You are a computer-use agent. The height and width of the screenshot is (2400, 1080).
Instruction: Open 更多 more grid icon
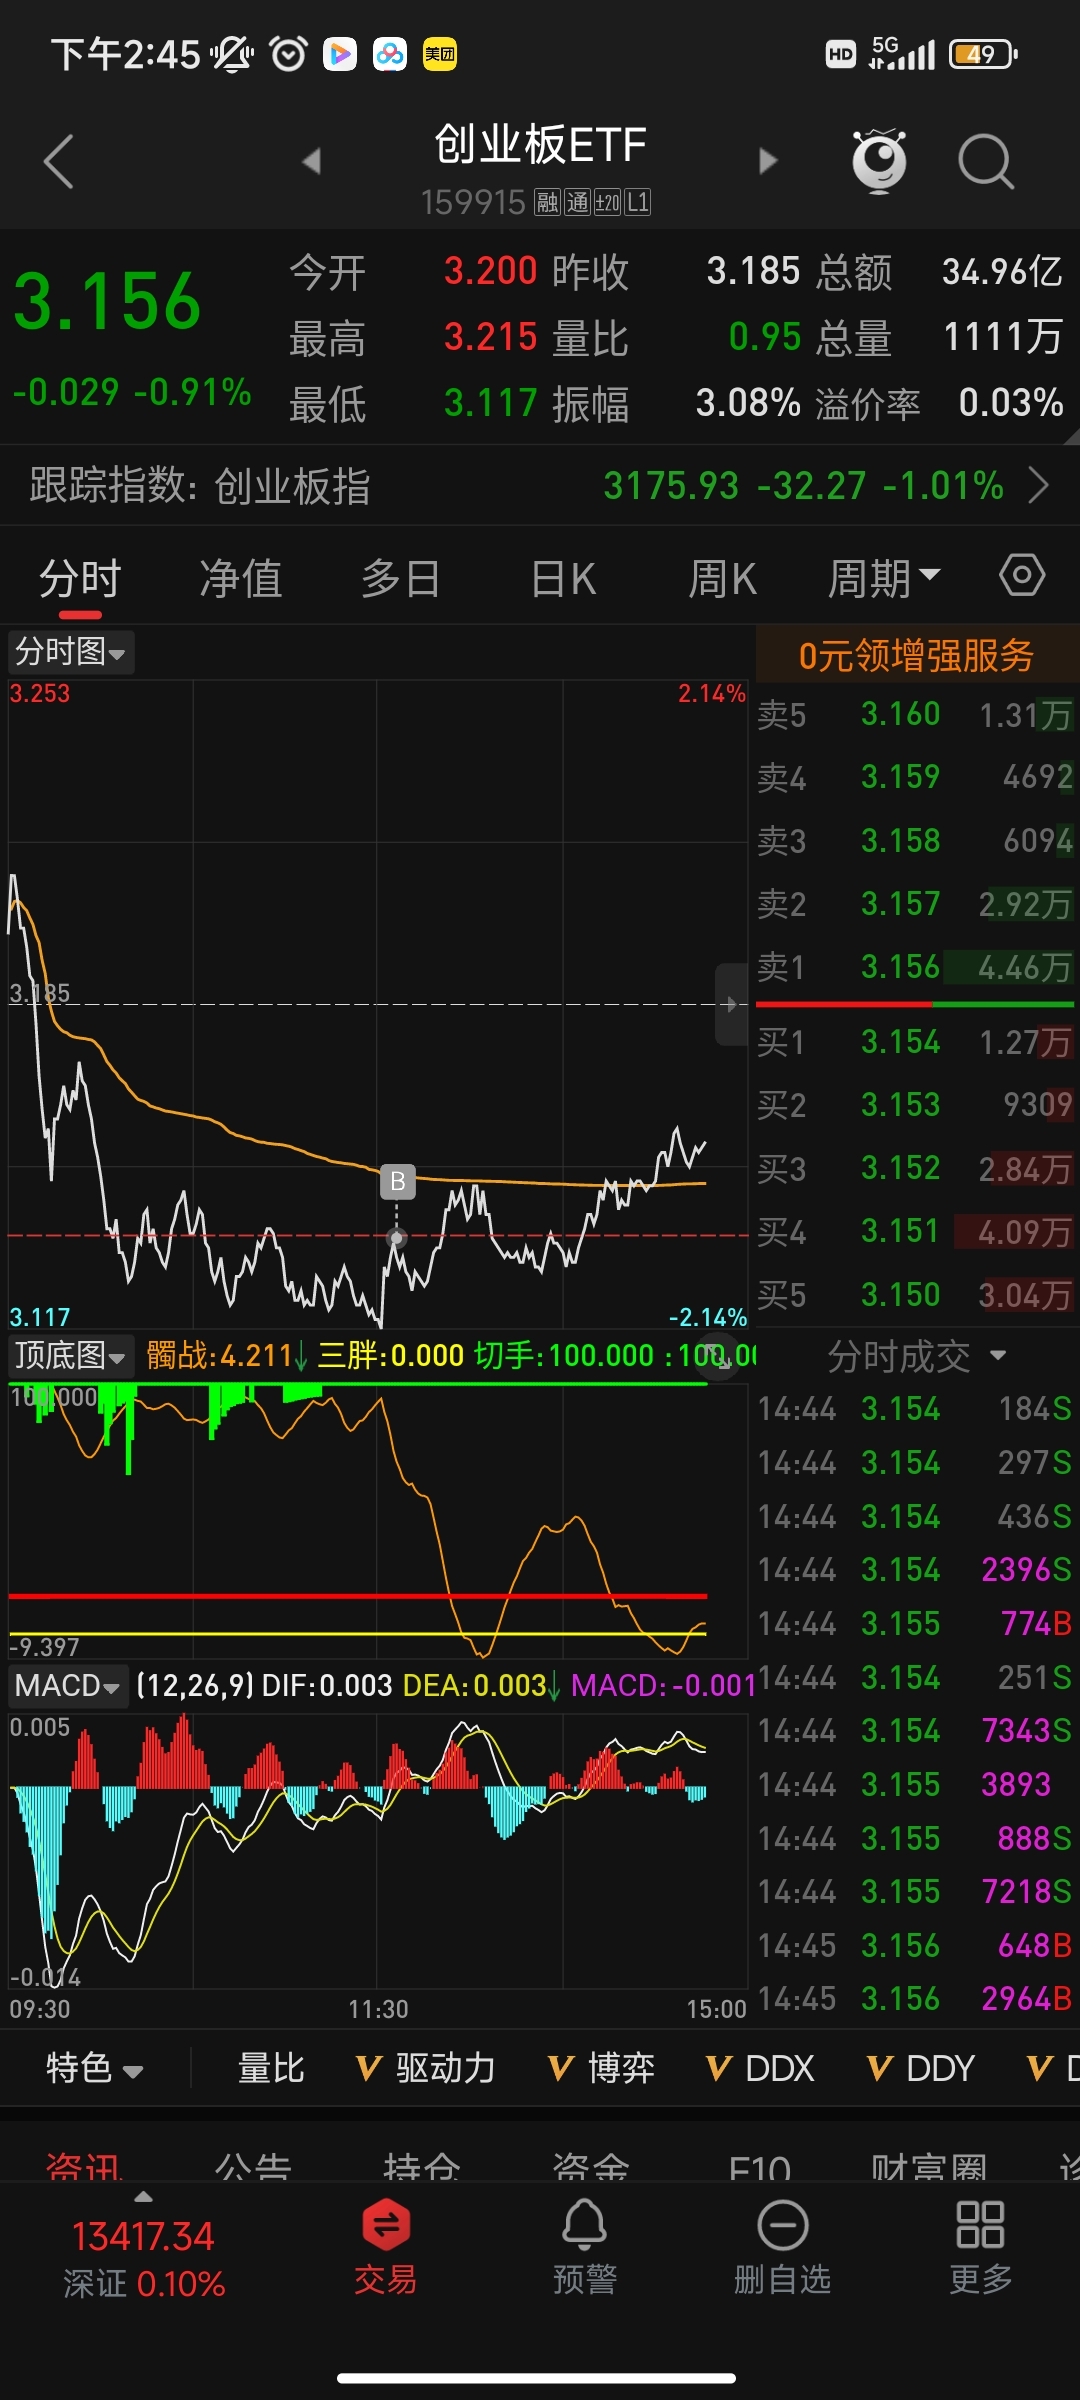(980, 2245)
